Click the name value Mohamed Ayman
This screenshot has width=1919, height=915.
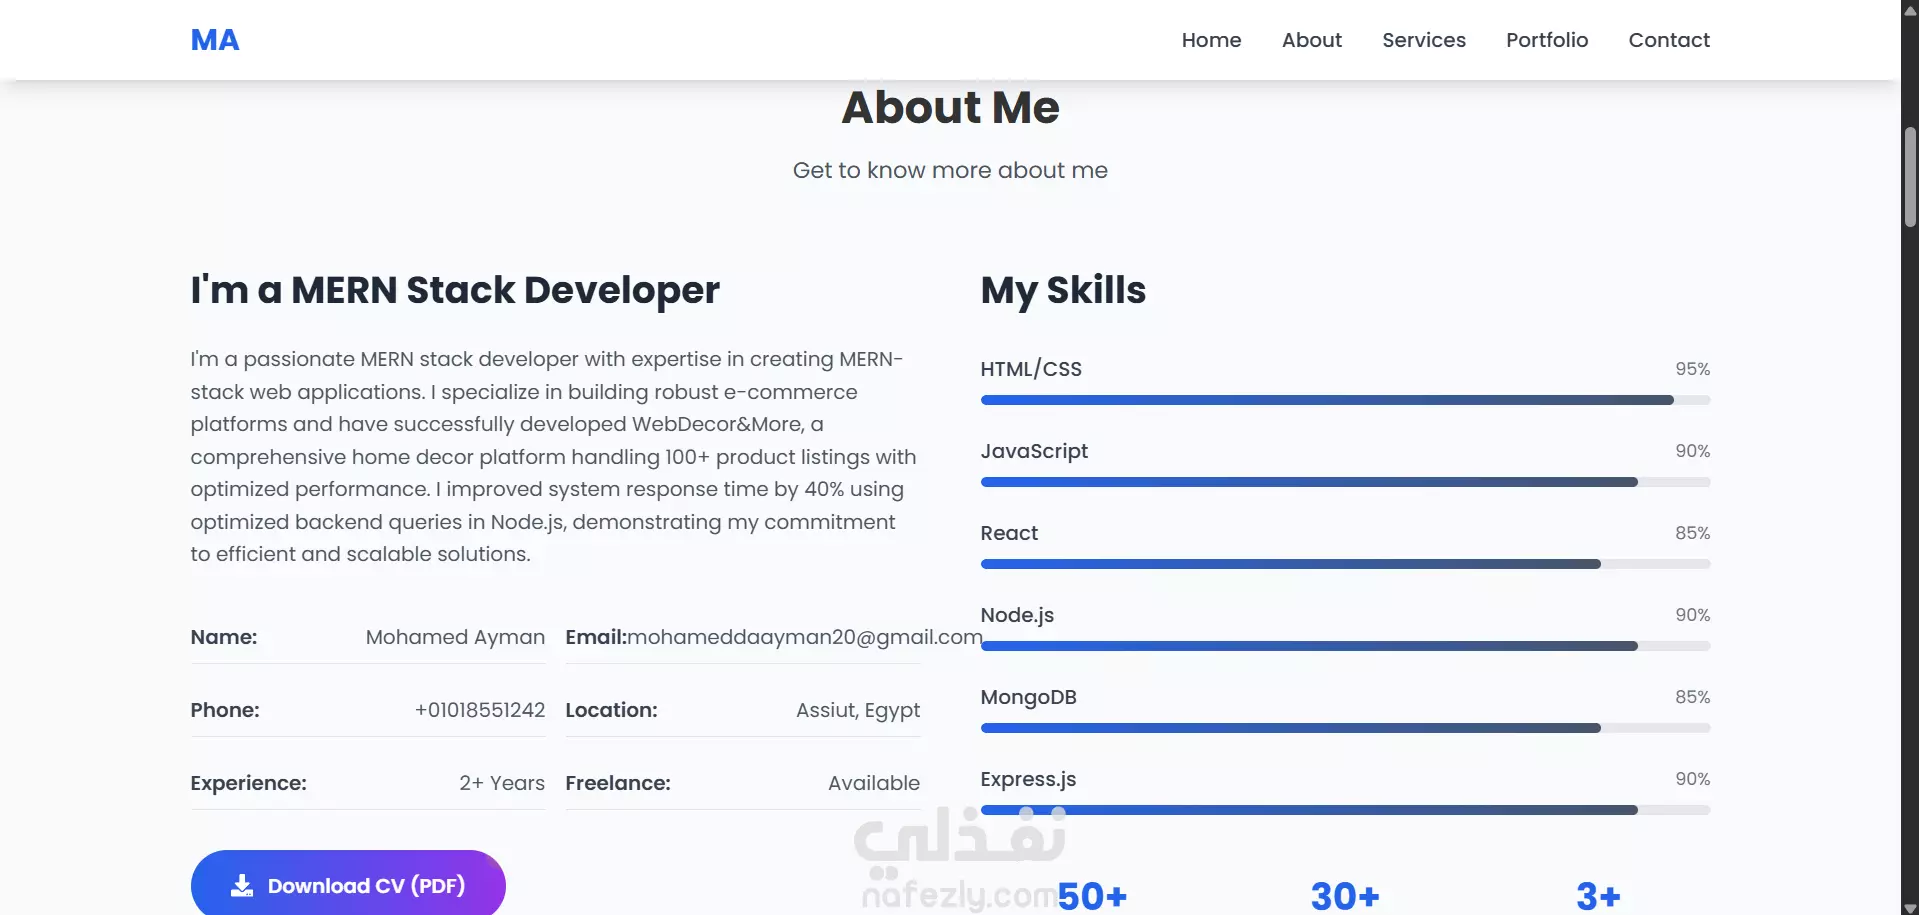pyautogui.click(x=455, y=637)
